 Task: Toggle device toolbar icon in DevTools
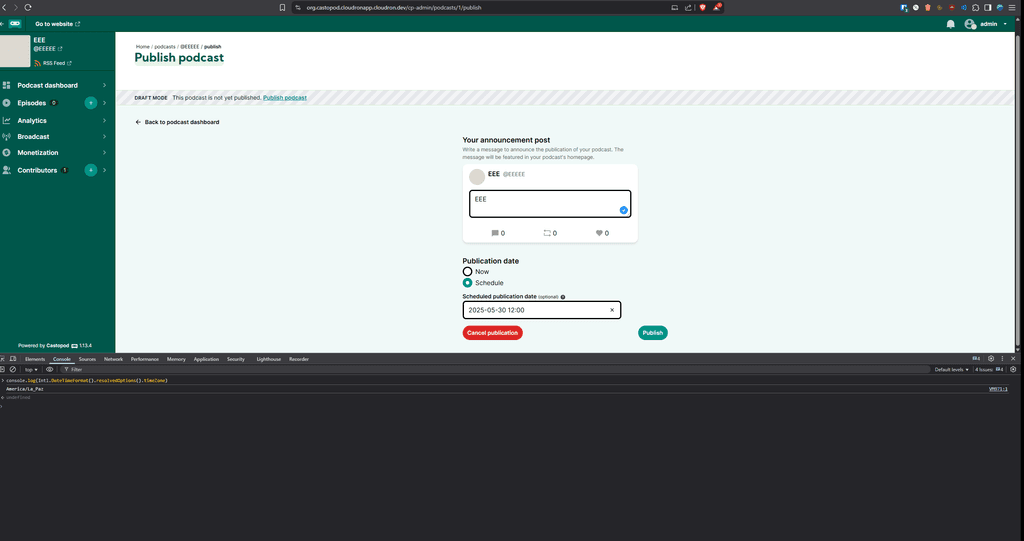(x=12, y=359)
